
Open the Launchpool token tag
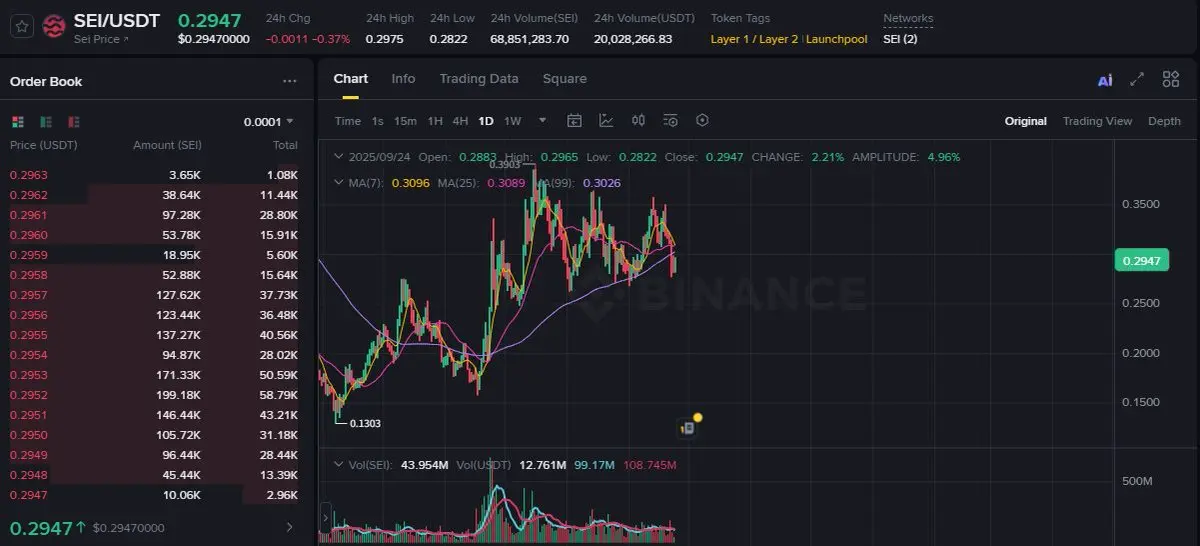837,39
